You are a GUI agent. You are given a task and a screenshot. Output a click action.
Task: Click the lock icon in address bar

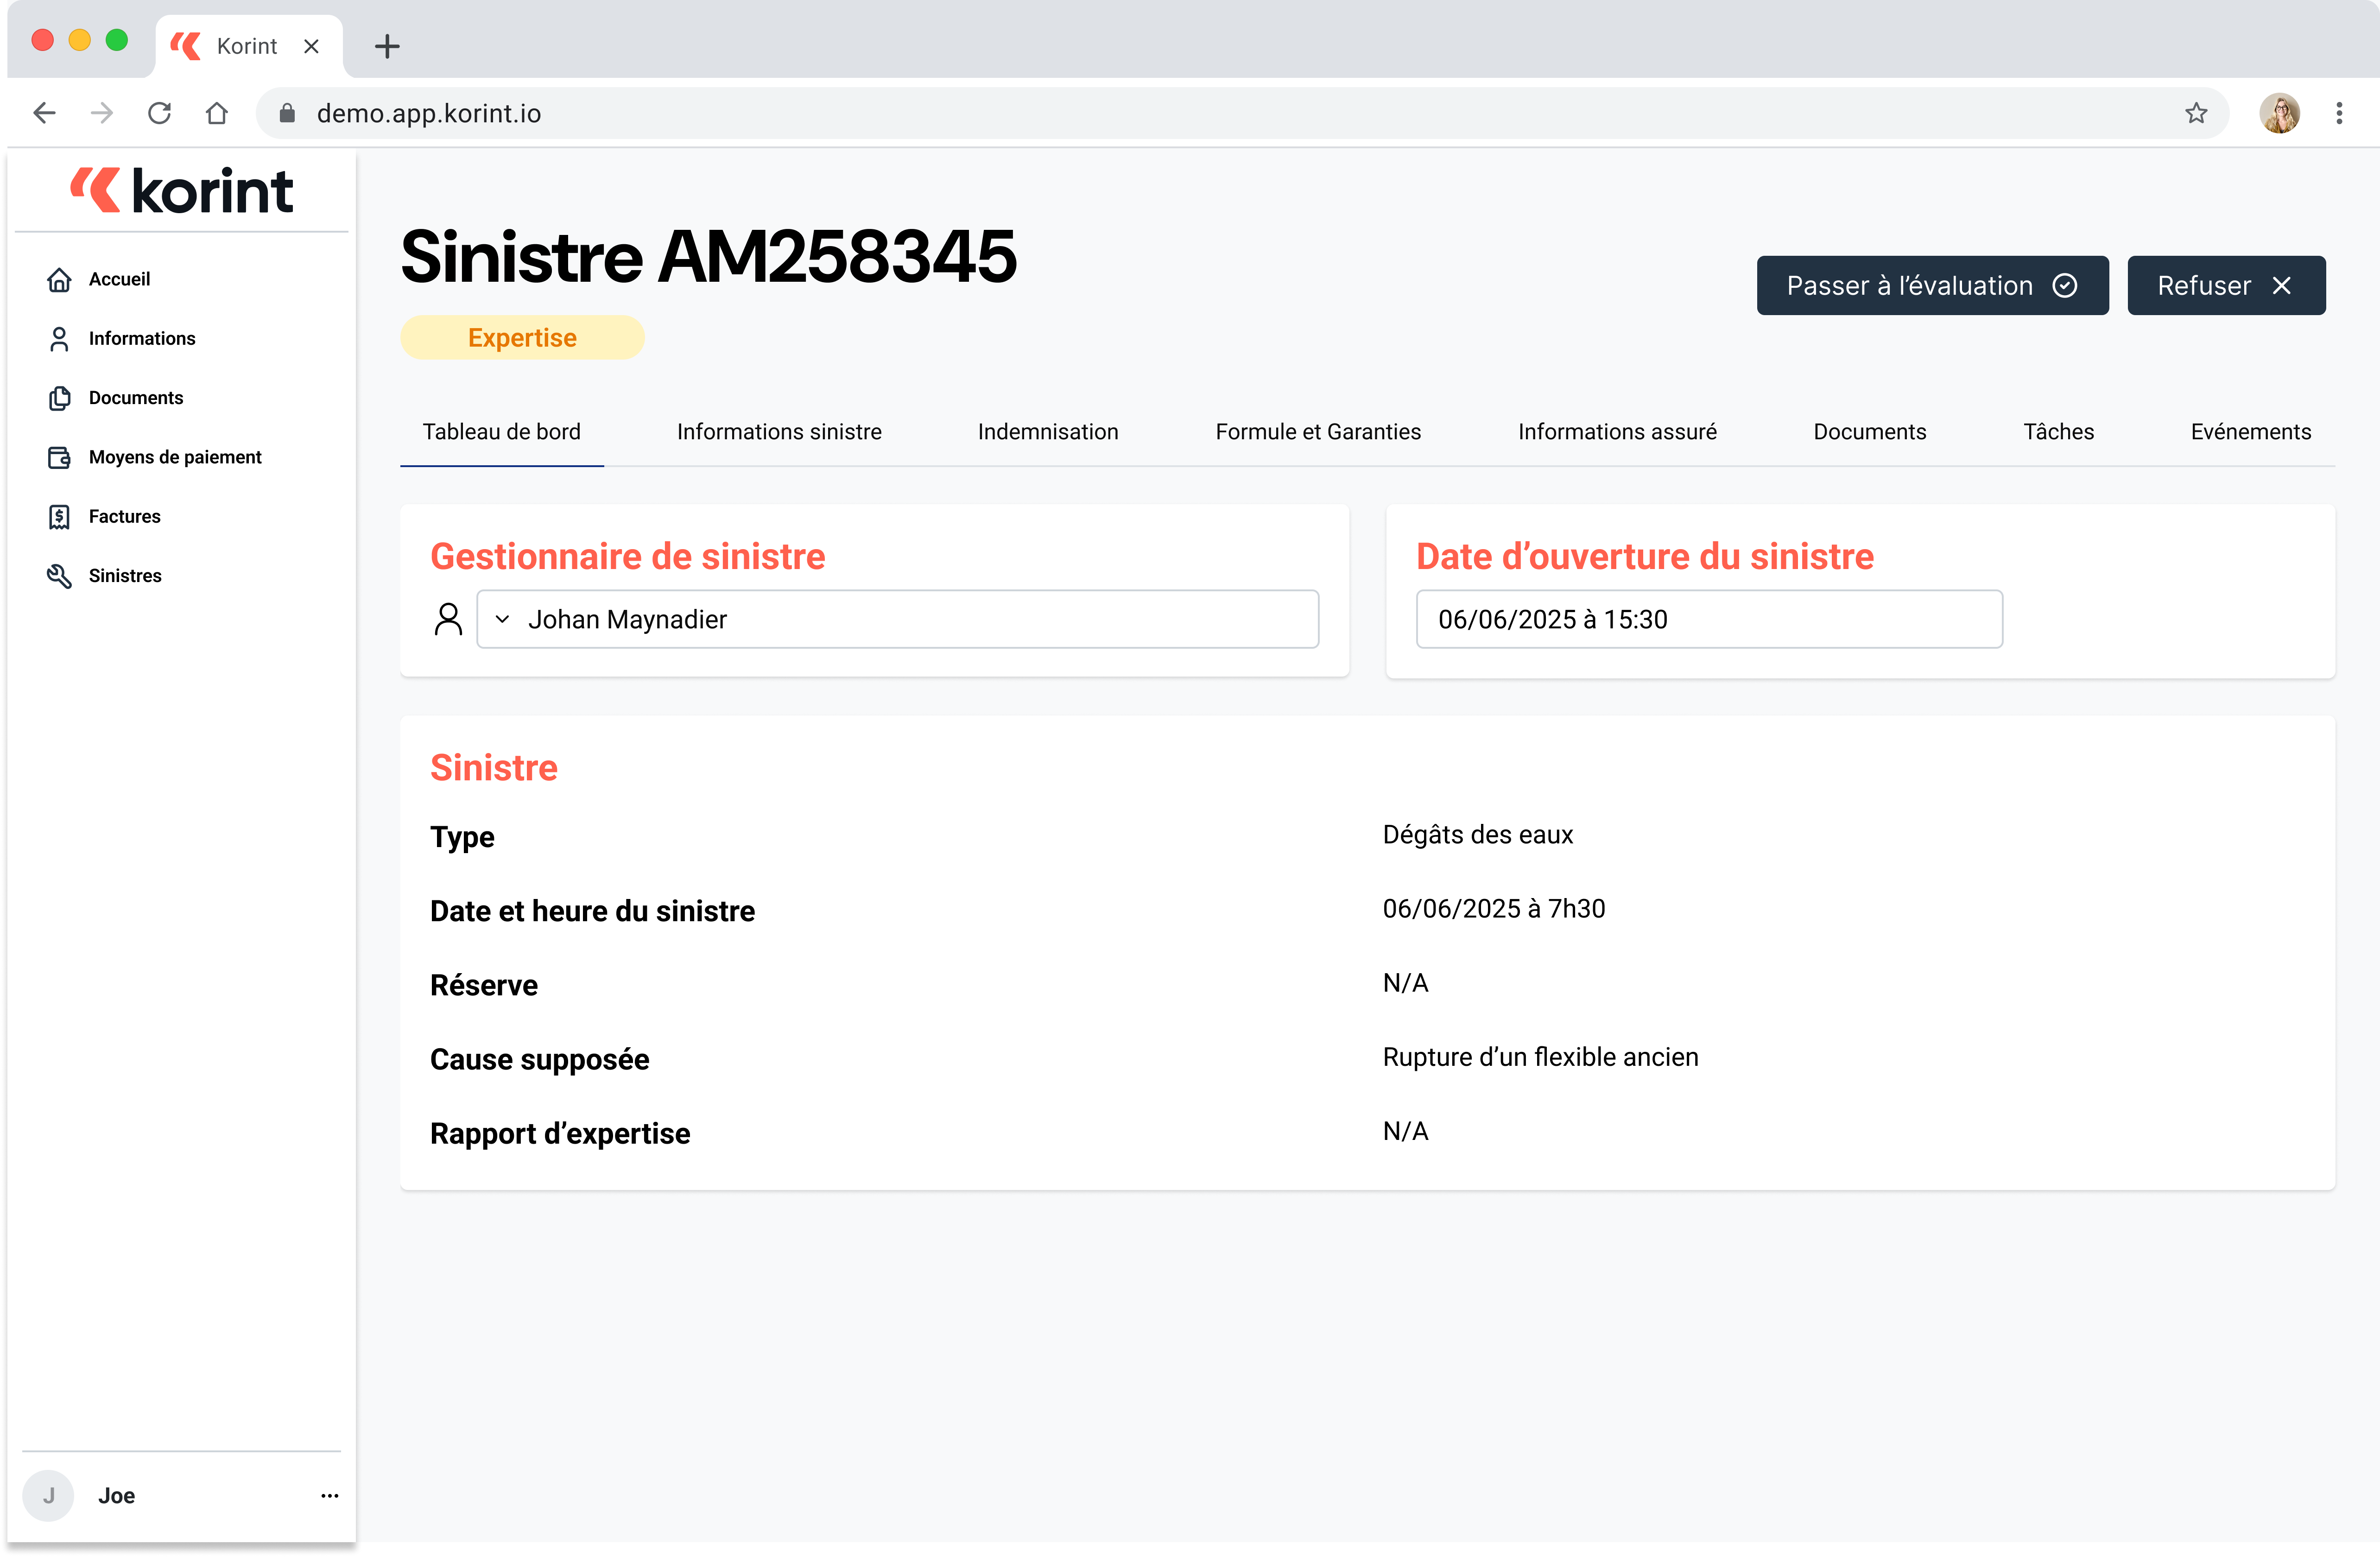[x=287, y=113]
